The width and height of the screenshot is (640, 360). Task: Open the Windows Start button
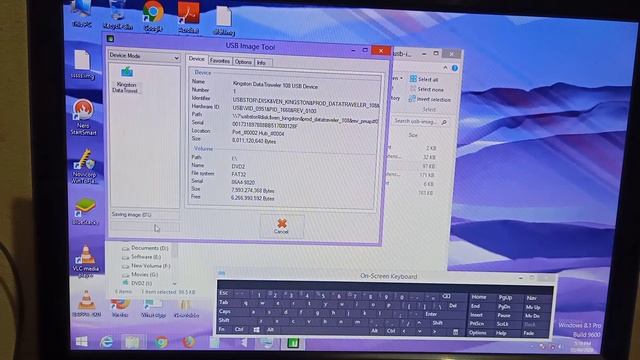point(82,341)
